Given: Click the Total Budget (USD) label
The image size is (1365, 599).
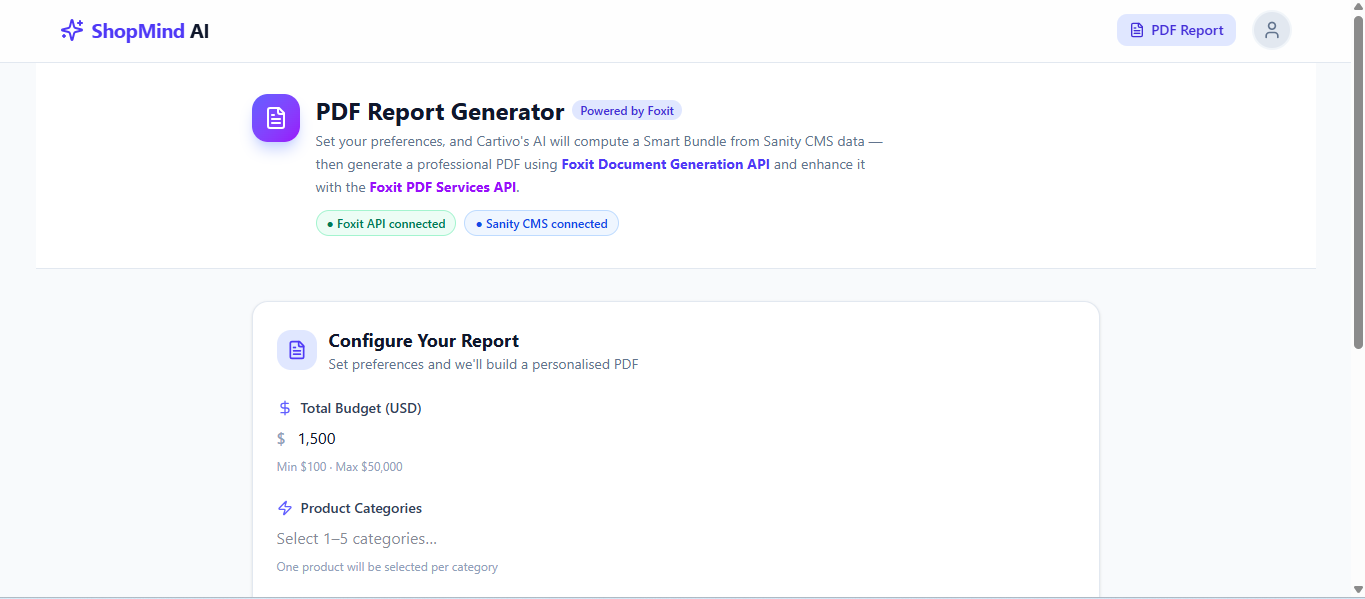Looking at the screenshot, I should [361, 408].
